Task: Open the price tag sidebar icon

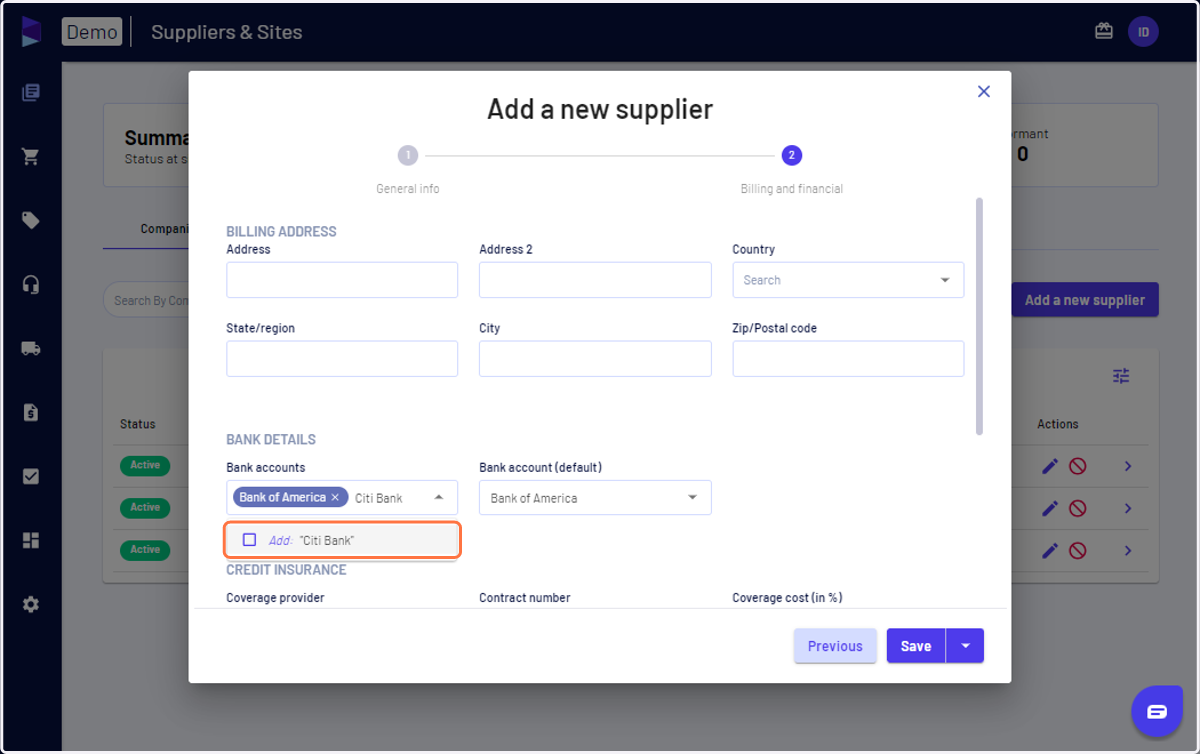Action: click(x=31, y=221)
